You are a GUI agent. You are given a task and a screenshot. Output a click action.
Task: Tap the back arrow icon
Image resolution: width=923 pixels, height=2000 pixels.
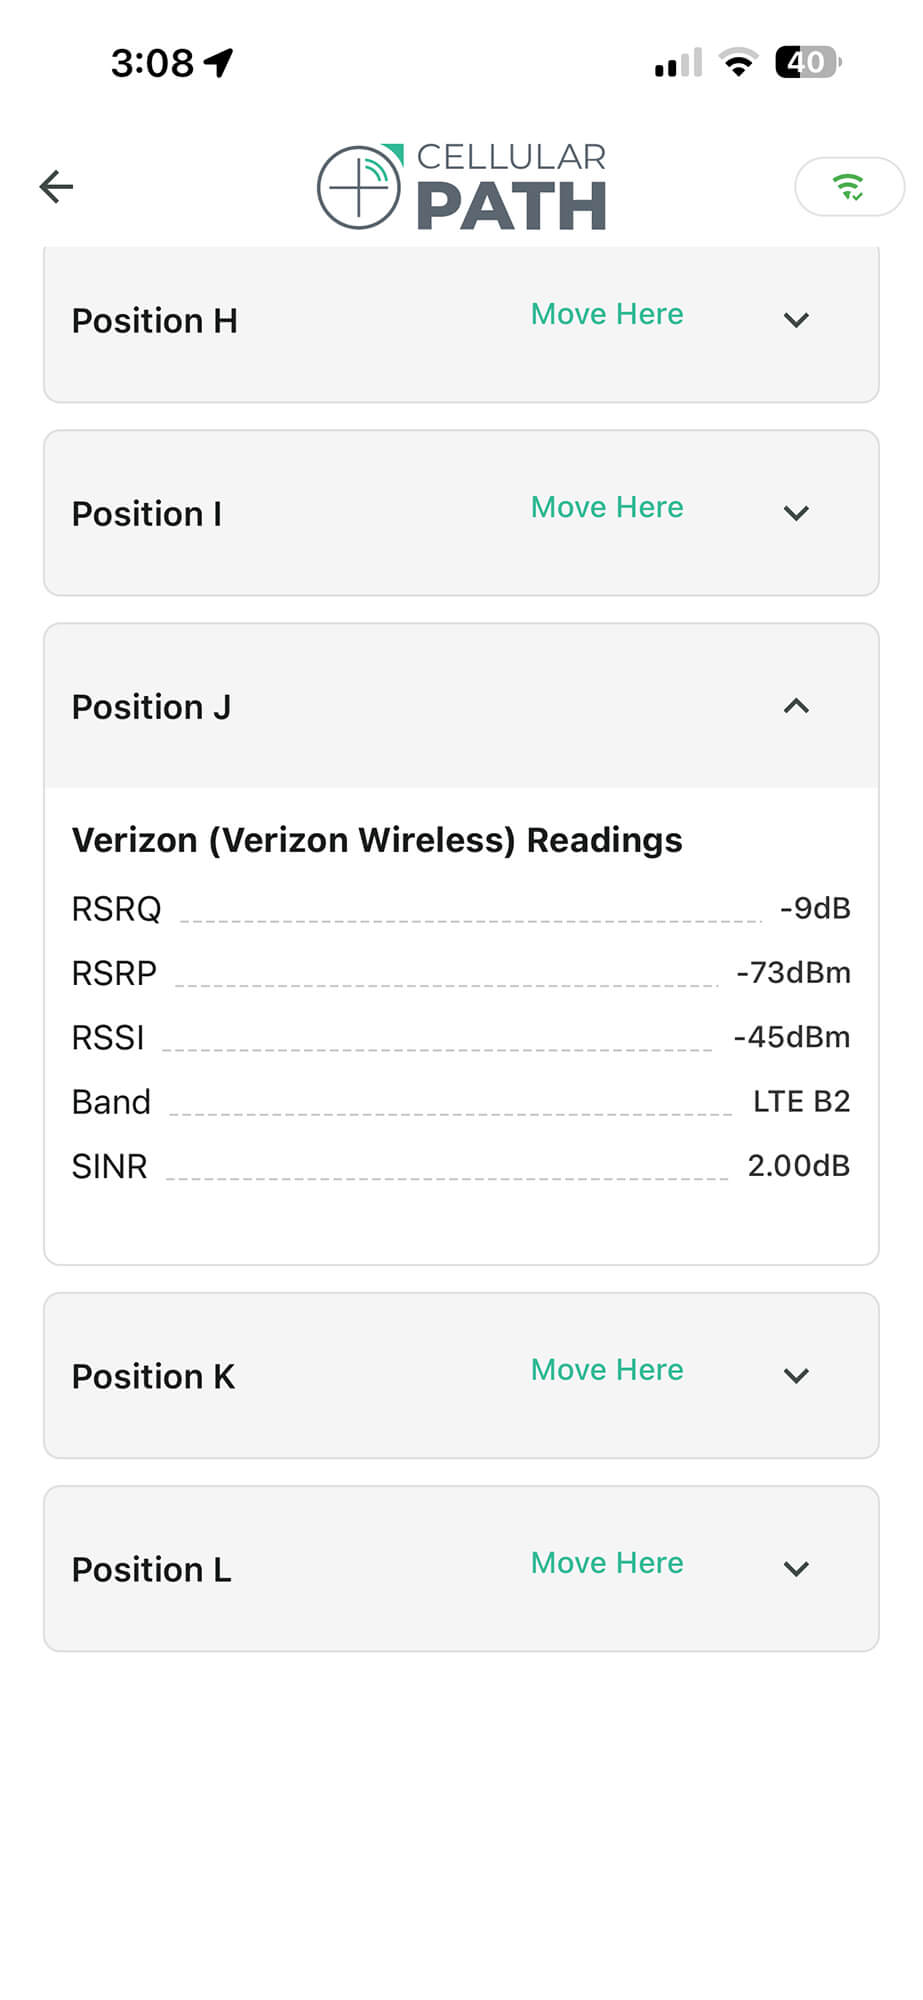tap(56, 186)
